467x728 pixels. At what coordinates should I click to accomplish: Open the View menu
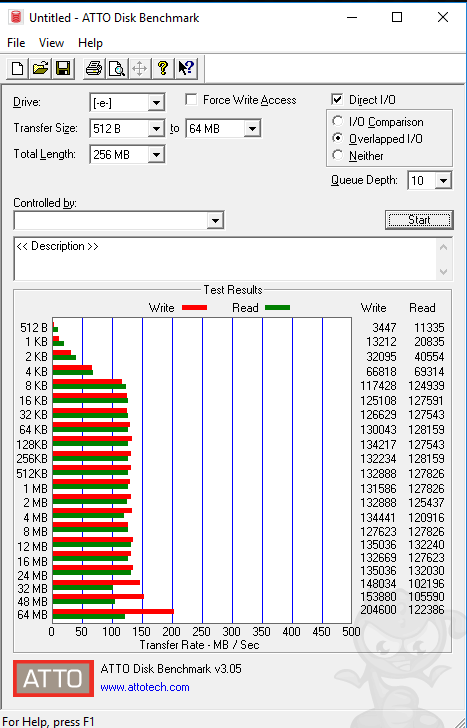click(51, 43)
